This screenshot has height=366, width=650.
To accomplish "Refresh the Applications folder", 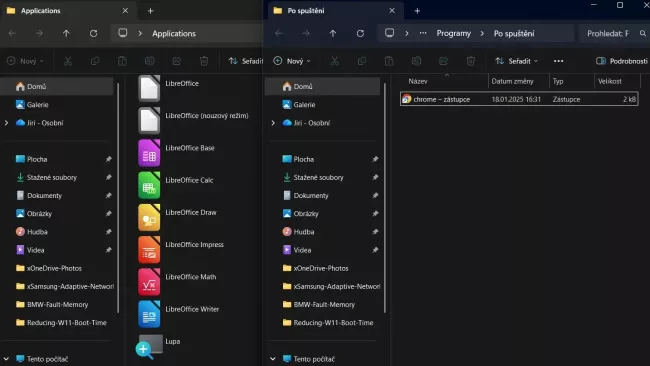I will [94, 33].
